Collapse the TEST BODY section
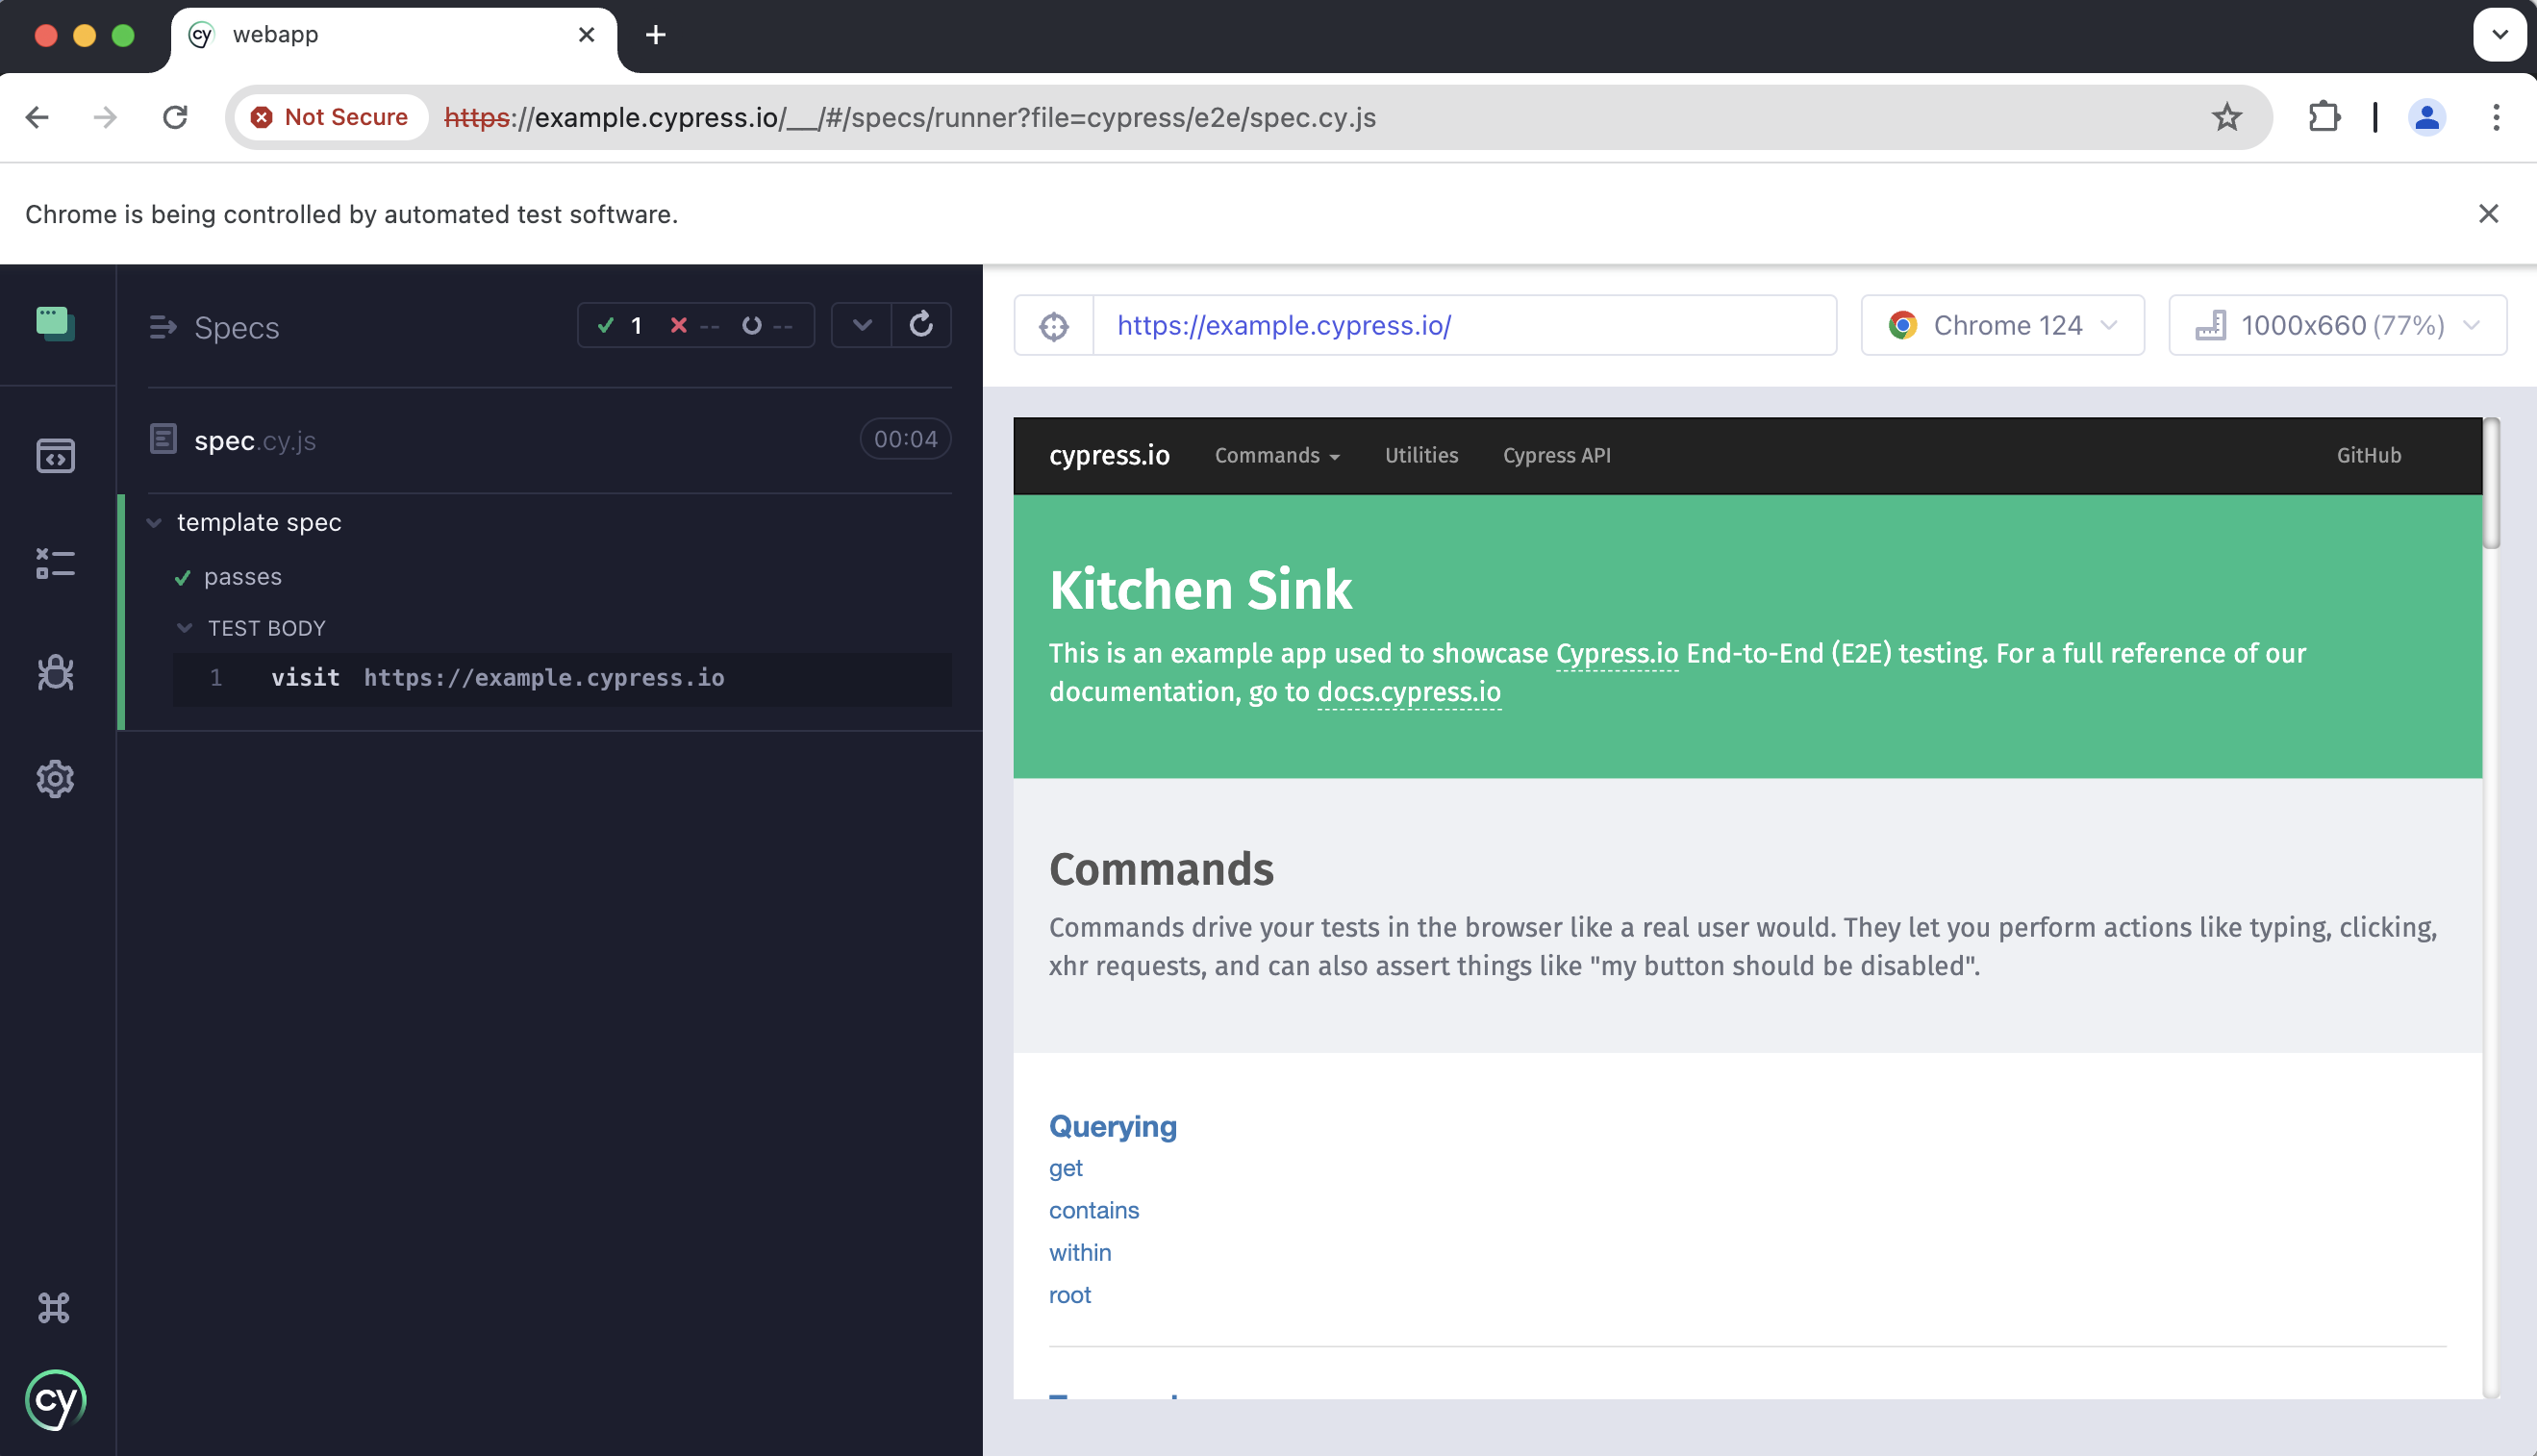The width and height of the screenshot is (2537, 1456). pos(185,628)
